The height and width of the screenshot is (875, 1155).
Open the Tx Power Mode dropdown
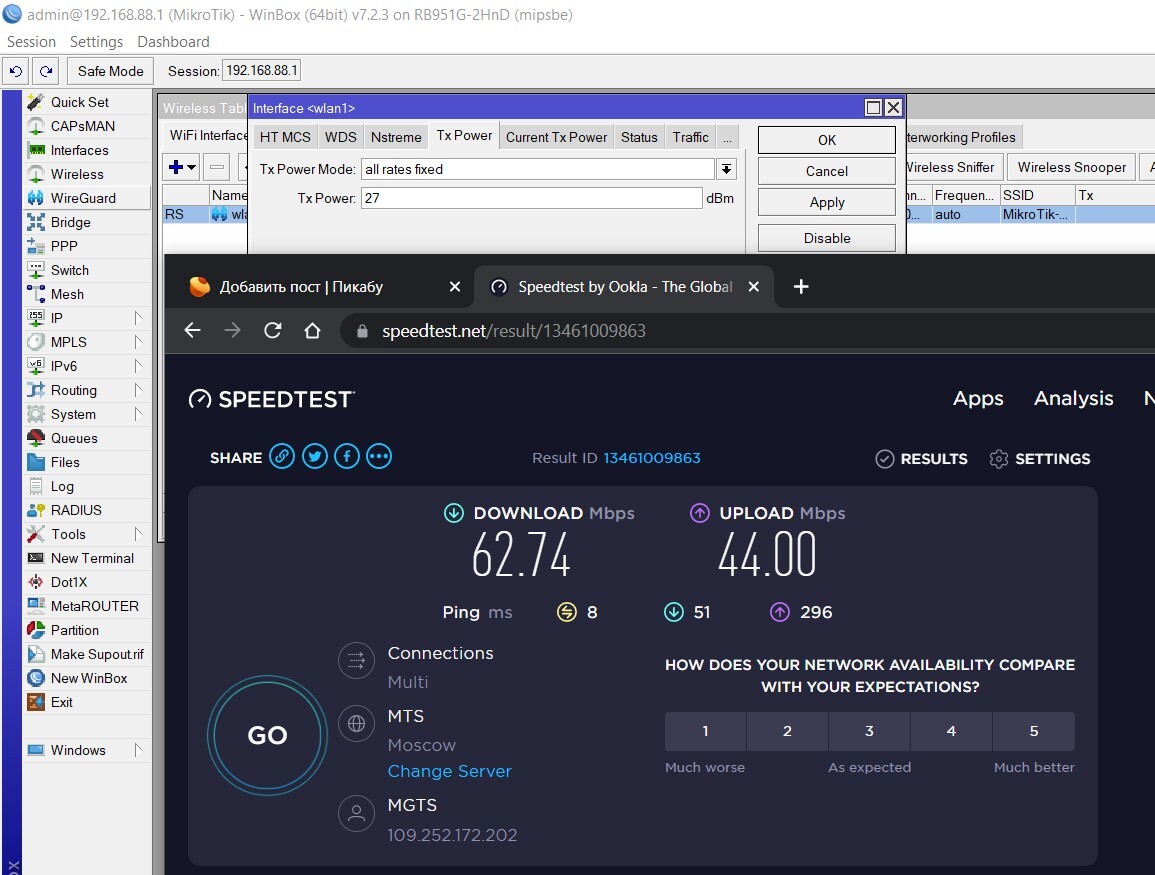click(x=727, y=169)
